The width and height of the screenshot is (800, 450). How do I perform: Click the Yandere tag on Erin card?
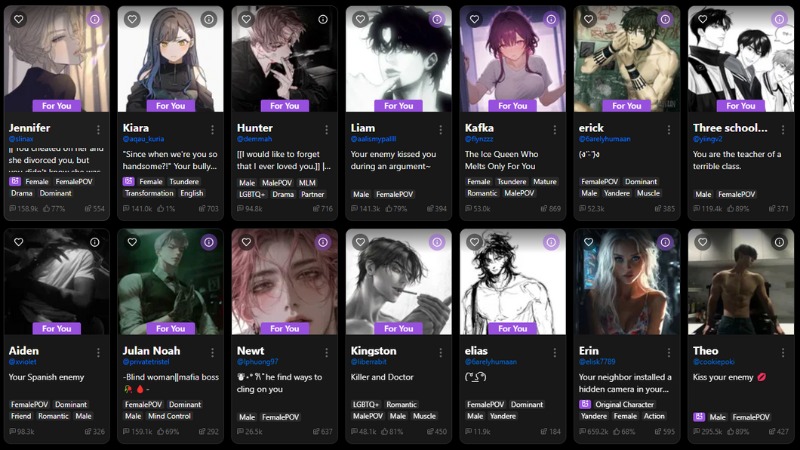click(593, 416)
